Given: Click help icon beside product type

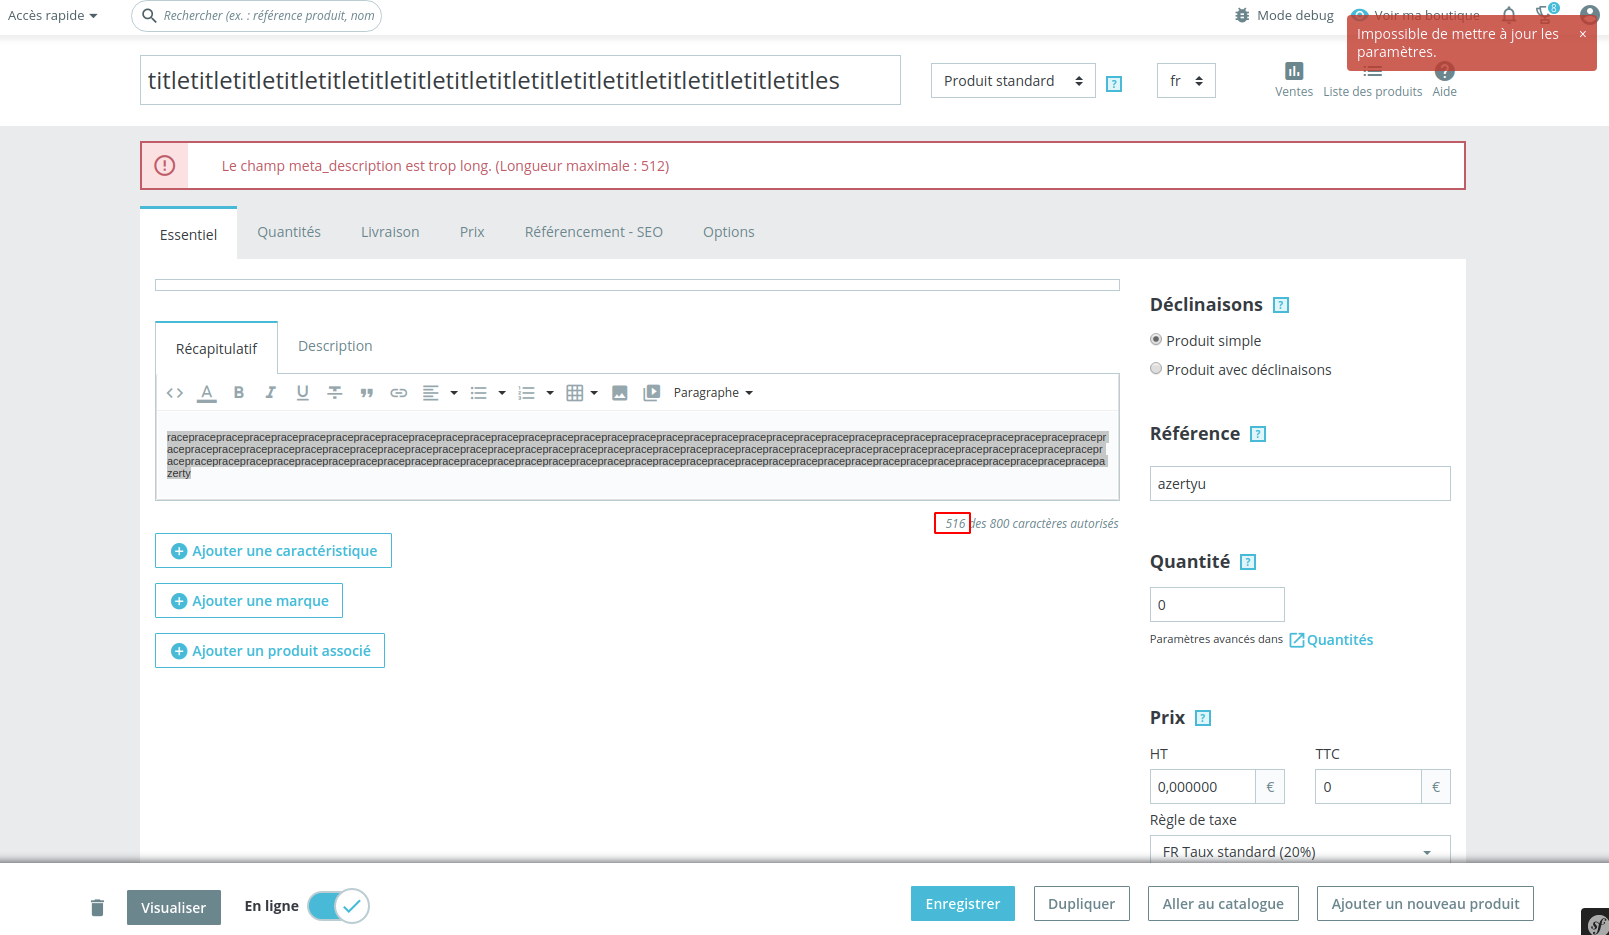Looking at the screenshot, I should [1114, 84].
